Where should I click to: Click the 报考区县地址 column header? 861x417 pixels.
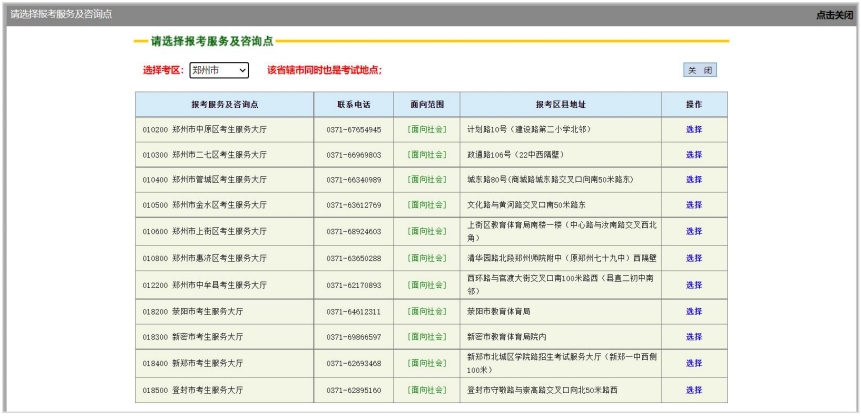[x=560, y=104]
